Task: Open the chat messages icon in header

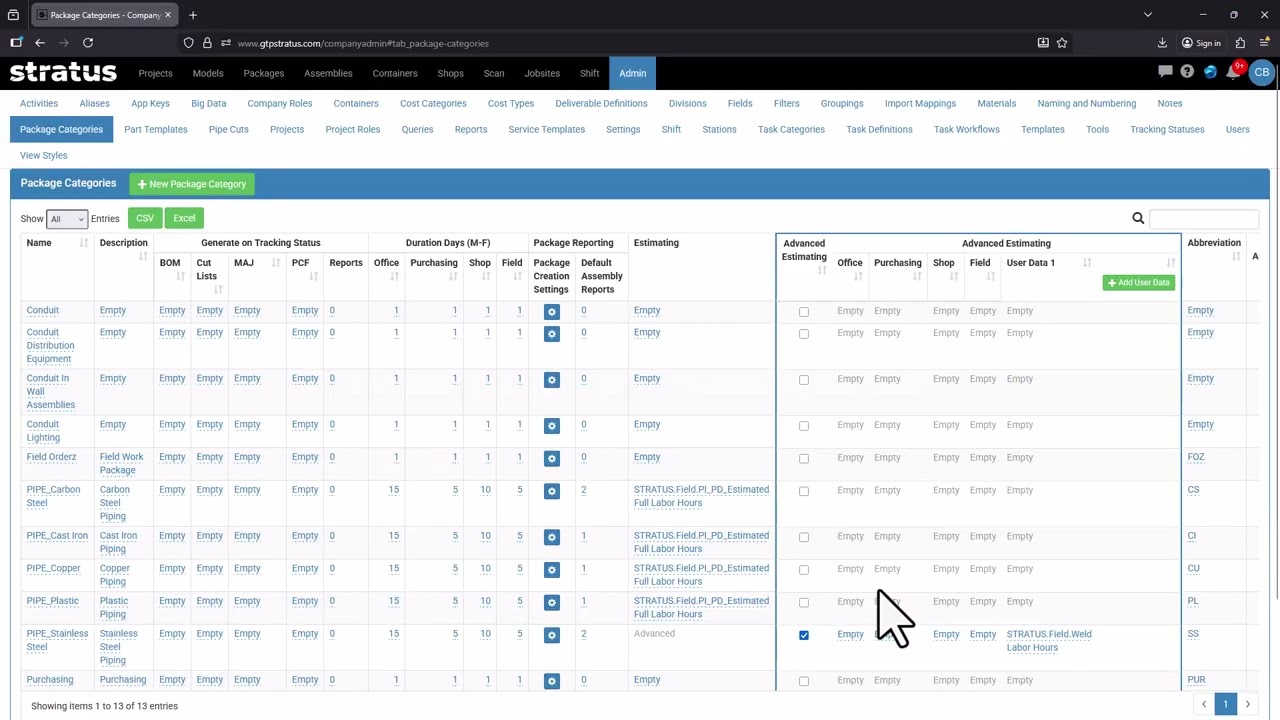Action: point(1165,72)
